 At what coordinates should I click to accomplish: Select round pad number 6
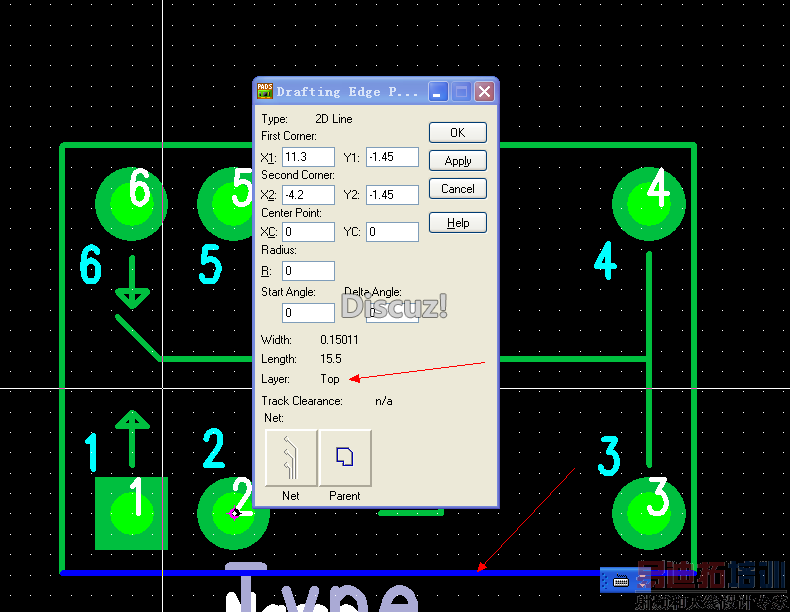131,203
